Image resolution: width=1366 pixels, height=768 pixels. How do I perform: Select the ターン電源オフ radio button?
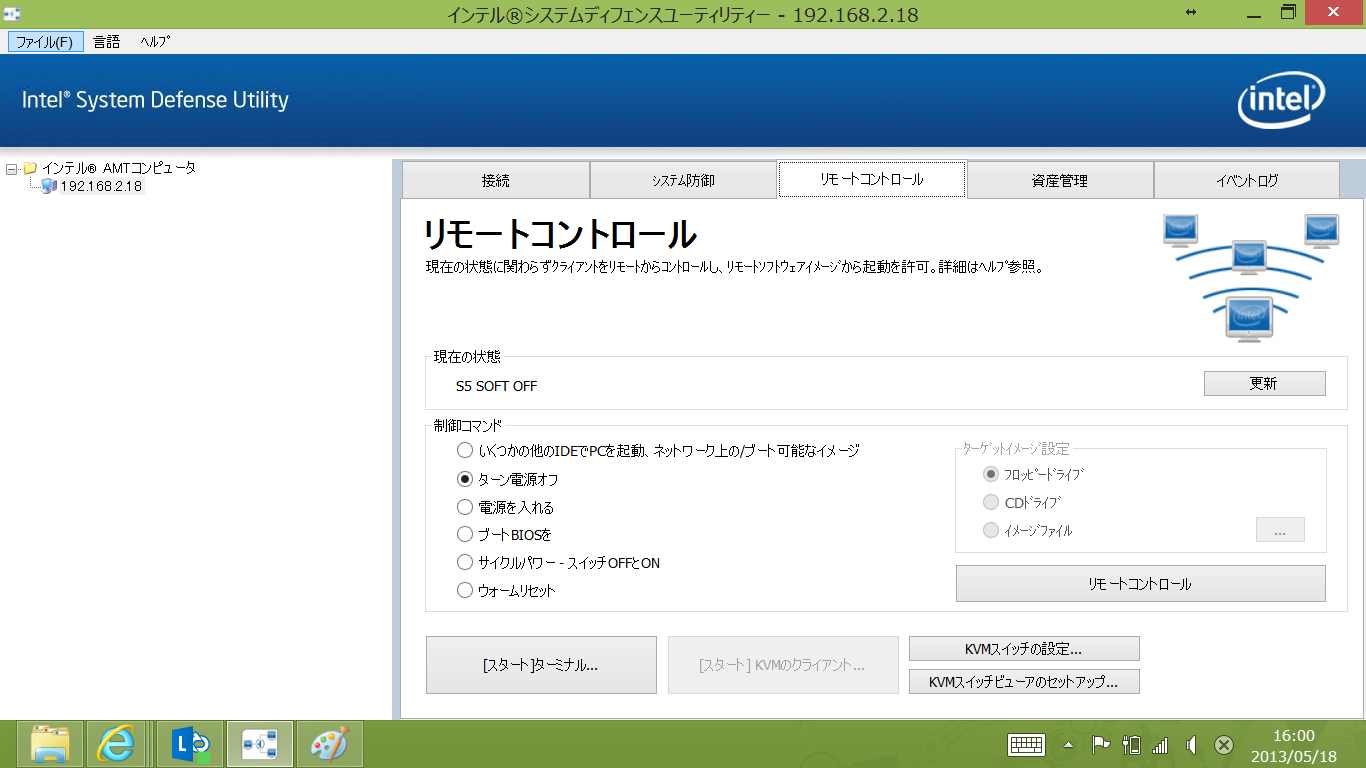(x=465, y=479)
